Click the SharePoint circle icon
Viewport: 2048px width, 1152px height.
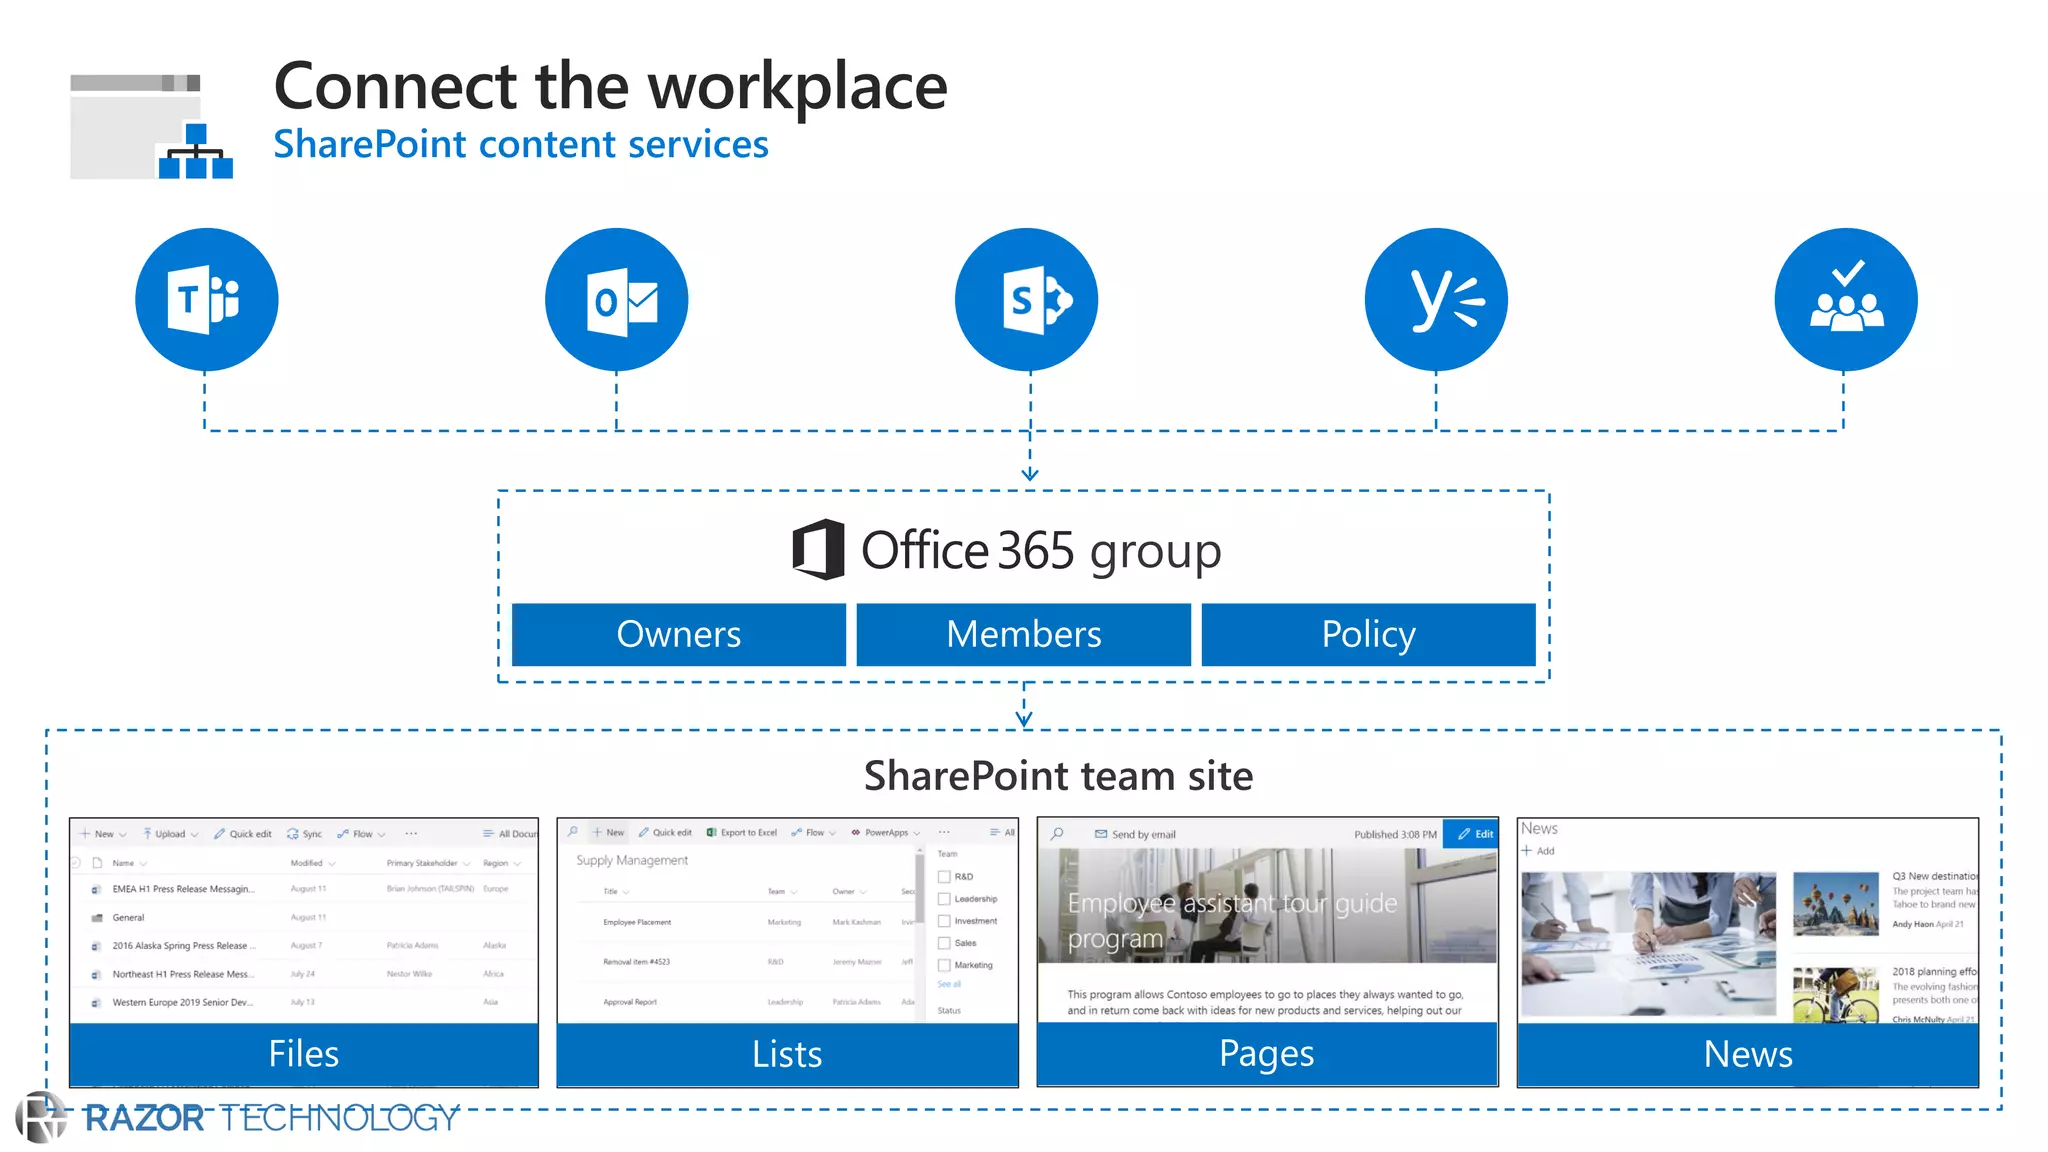click(1026, 299)
